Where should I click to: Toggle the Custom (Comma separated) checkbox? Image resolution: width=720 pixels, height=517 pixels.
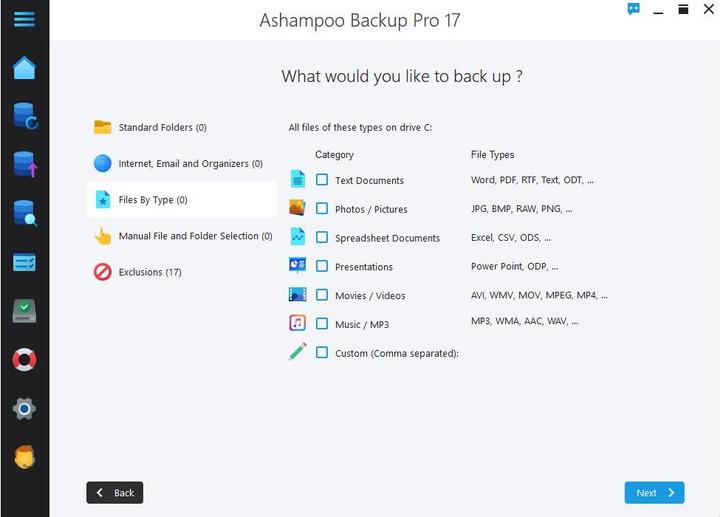(x=322, y=353)
